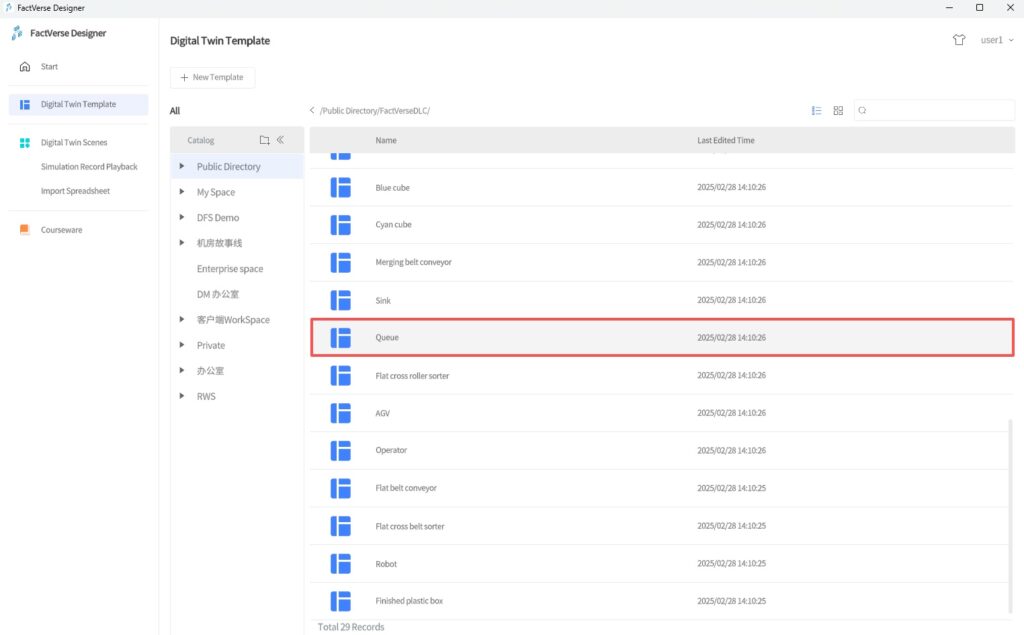Open Simulation Record Playback
The image size is (1024, 635).
[x=89, y=167]
